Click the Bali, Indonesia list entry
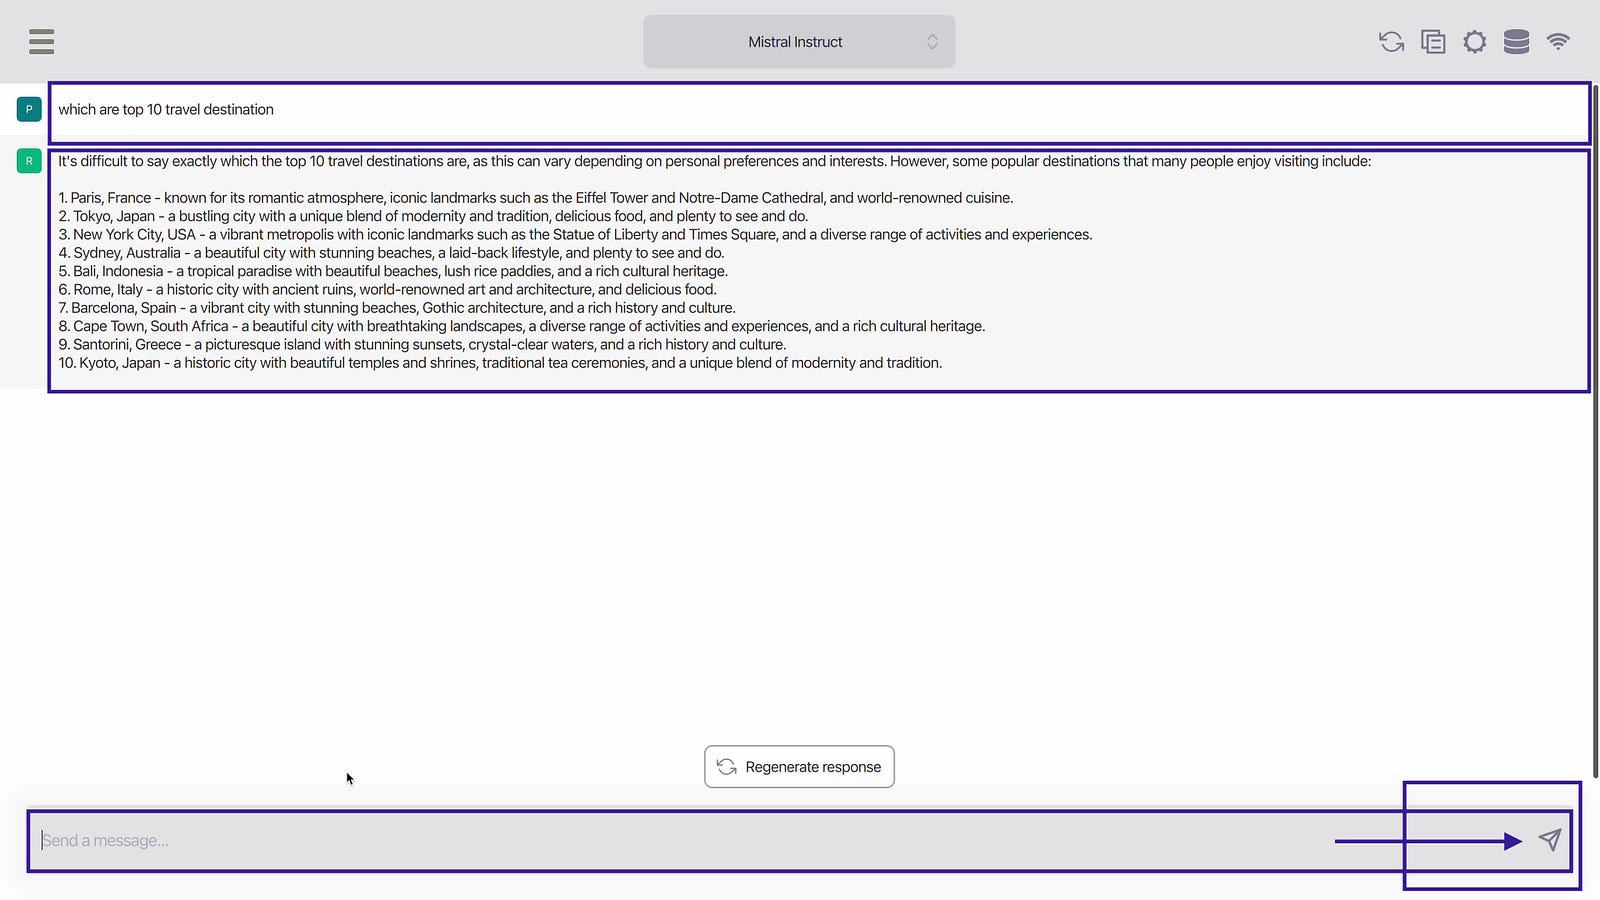Viewport: 1600px width, 900px height. (392, 271)
